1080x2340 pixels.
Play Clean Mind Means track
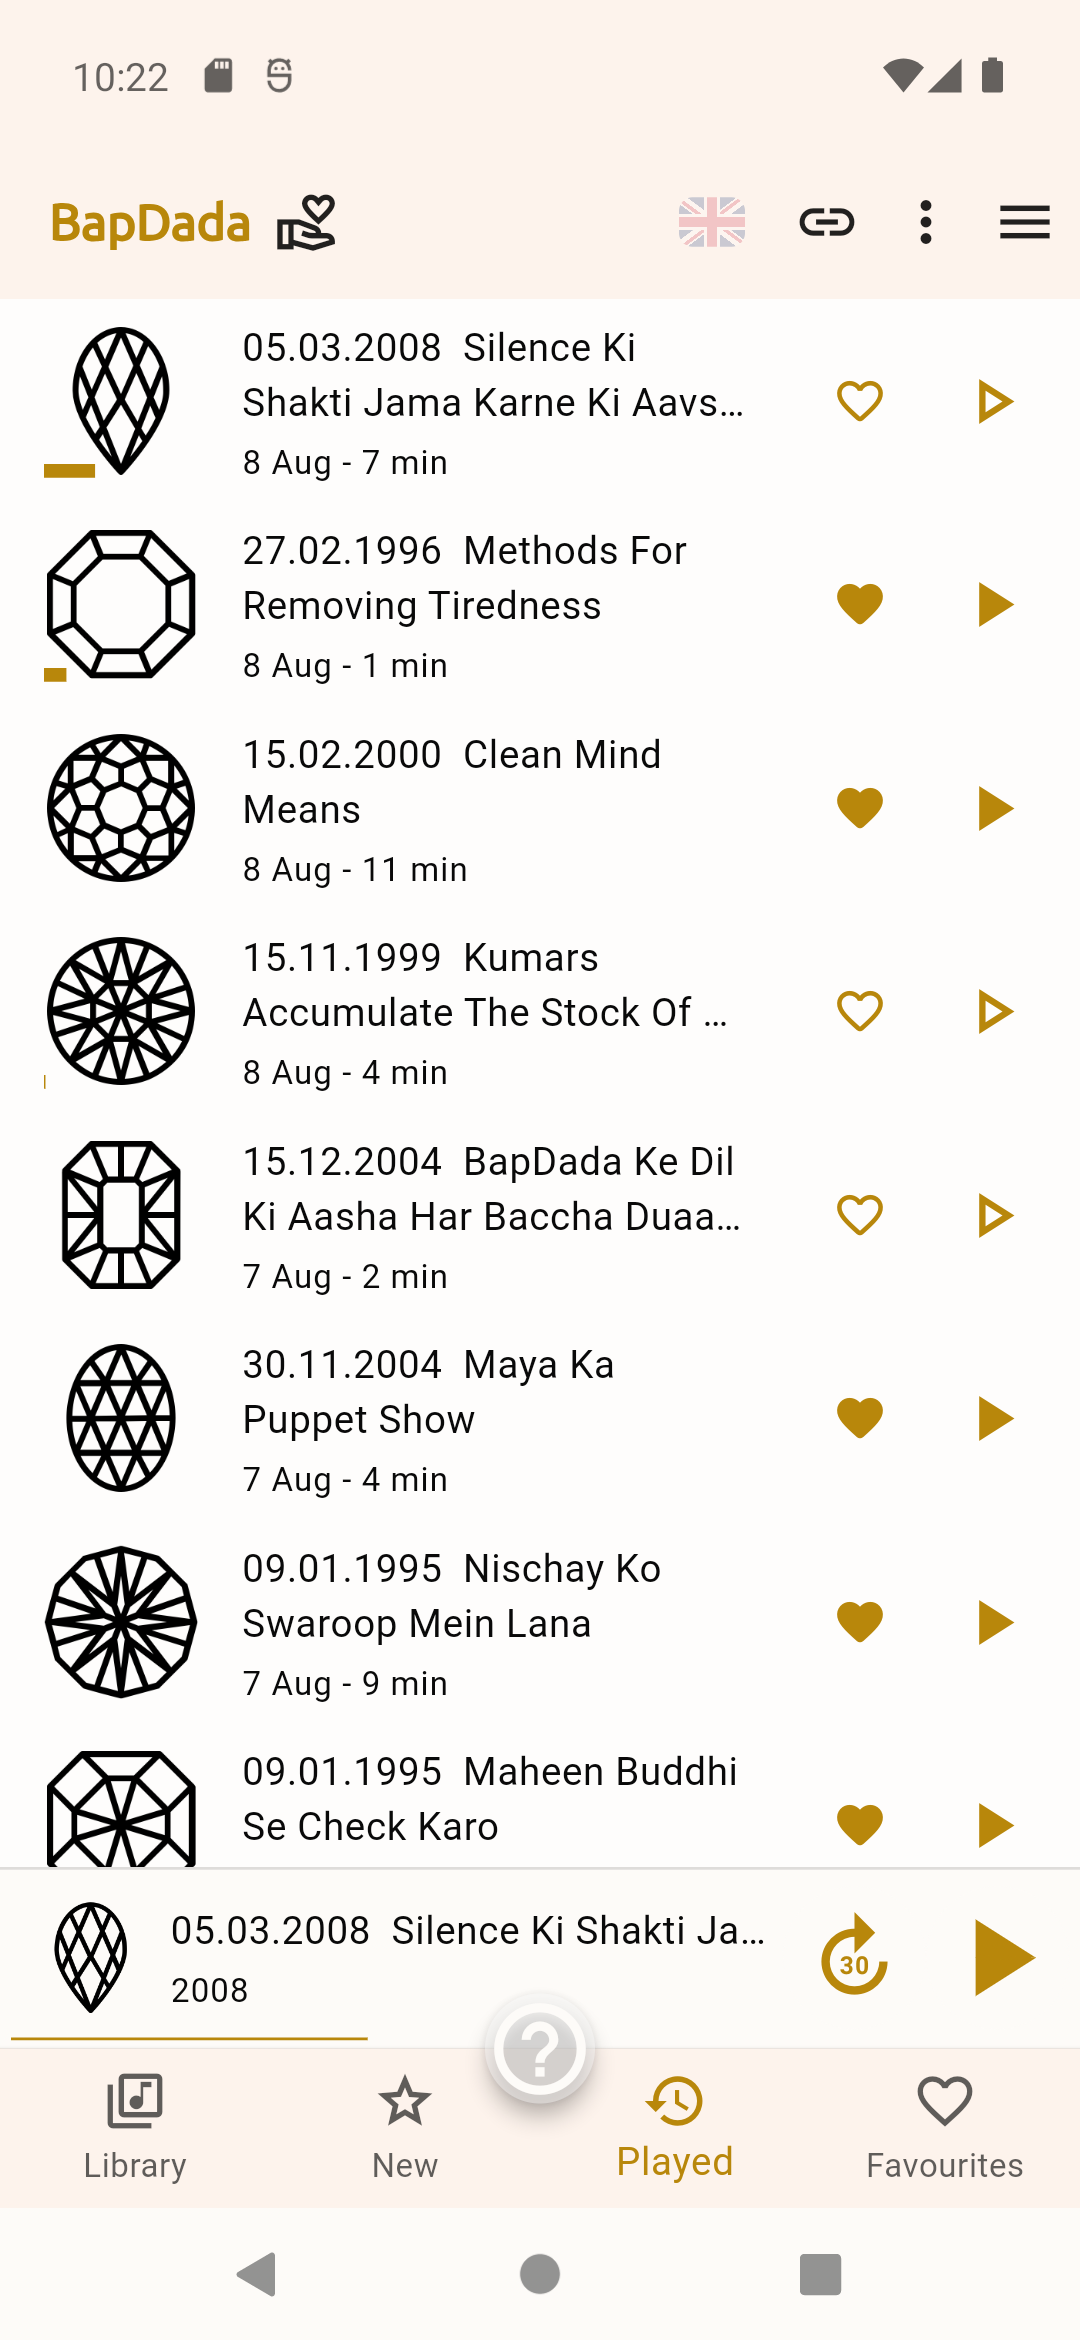(x=994, y=809)
